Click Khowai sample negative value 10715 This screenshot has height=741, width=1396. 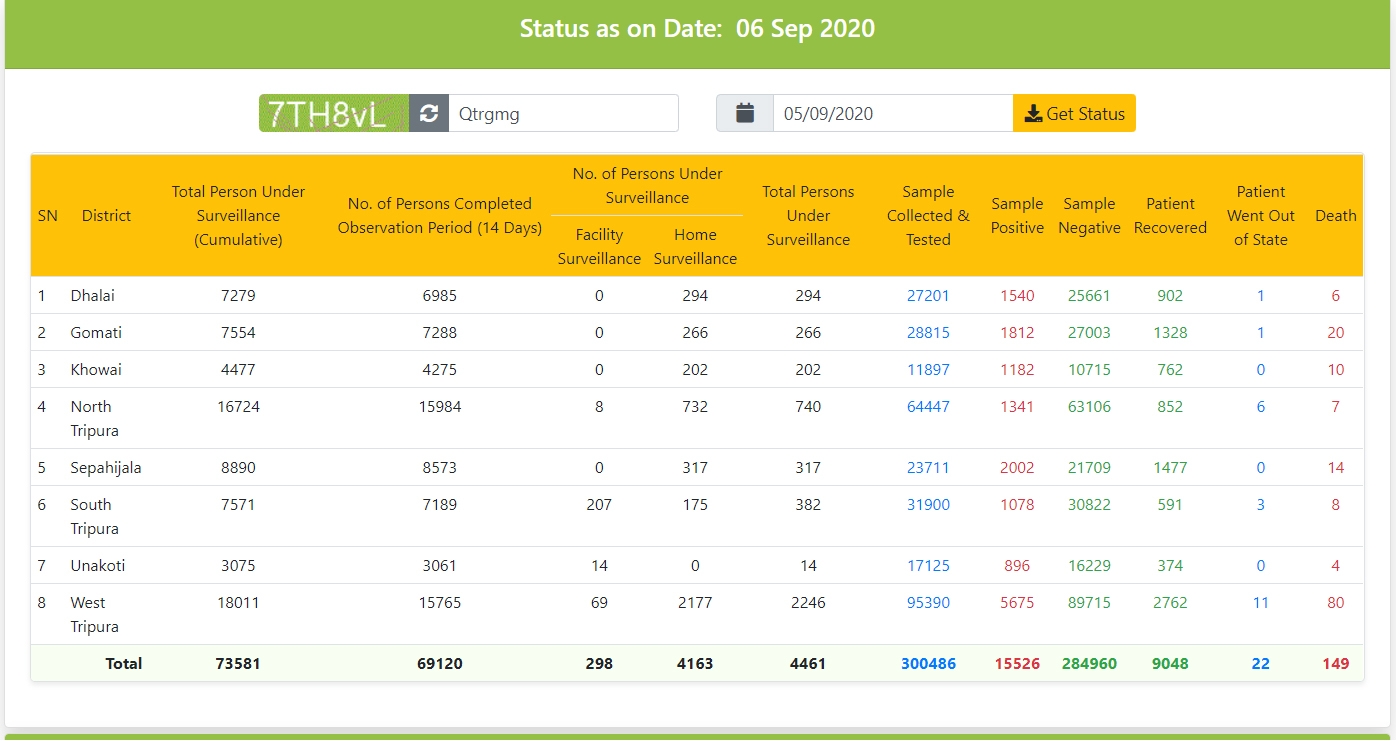[1089, 370]
